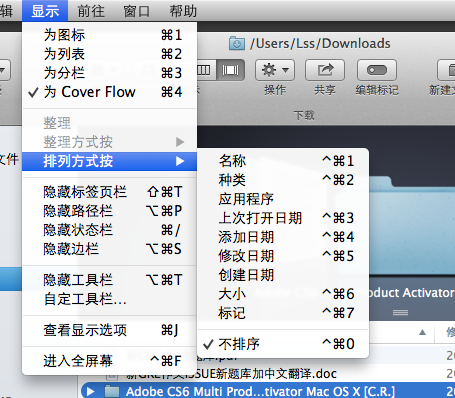This screenshot has width=455, height=398.
Task: Open the 前往 menu
Action: coord(91,11)
